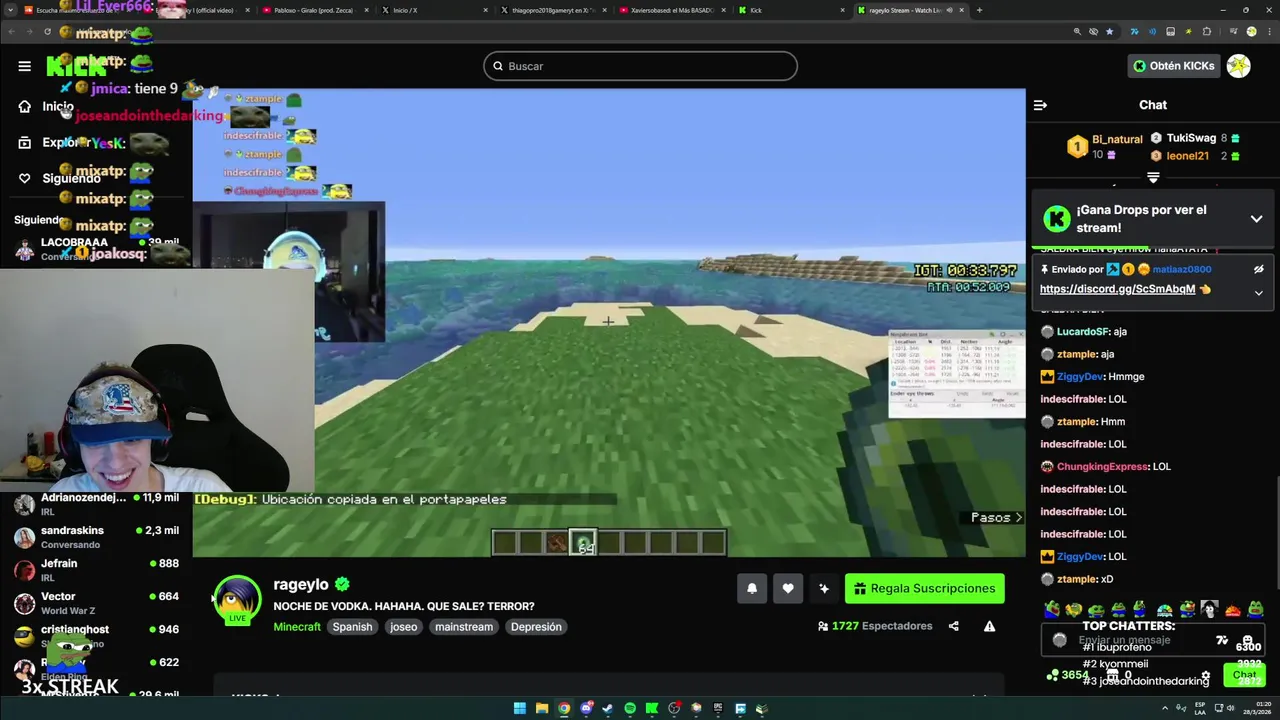Hide the pinned message eye icon
Viewport: 1280px width, 720px height.
click(1258, 269)
